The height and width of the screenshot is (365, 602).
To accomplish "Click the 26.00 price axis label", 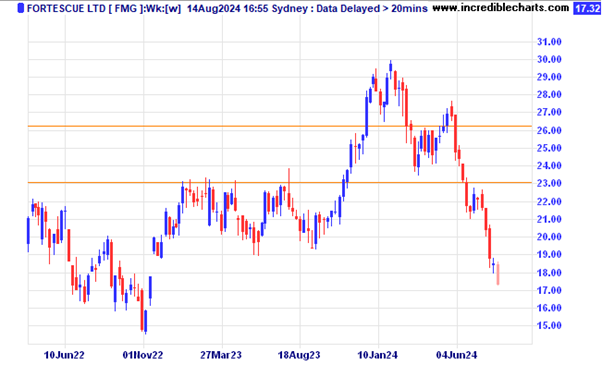I will [x=549, y=130].
